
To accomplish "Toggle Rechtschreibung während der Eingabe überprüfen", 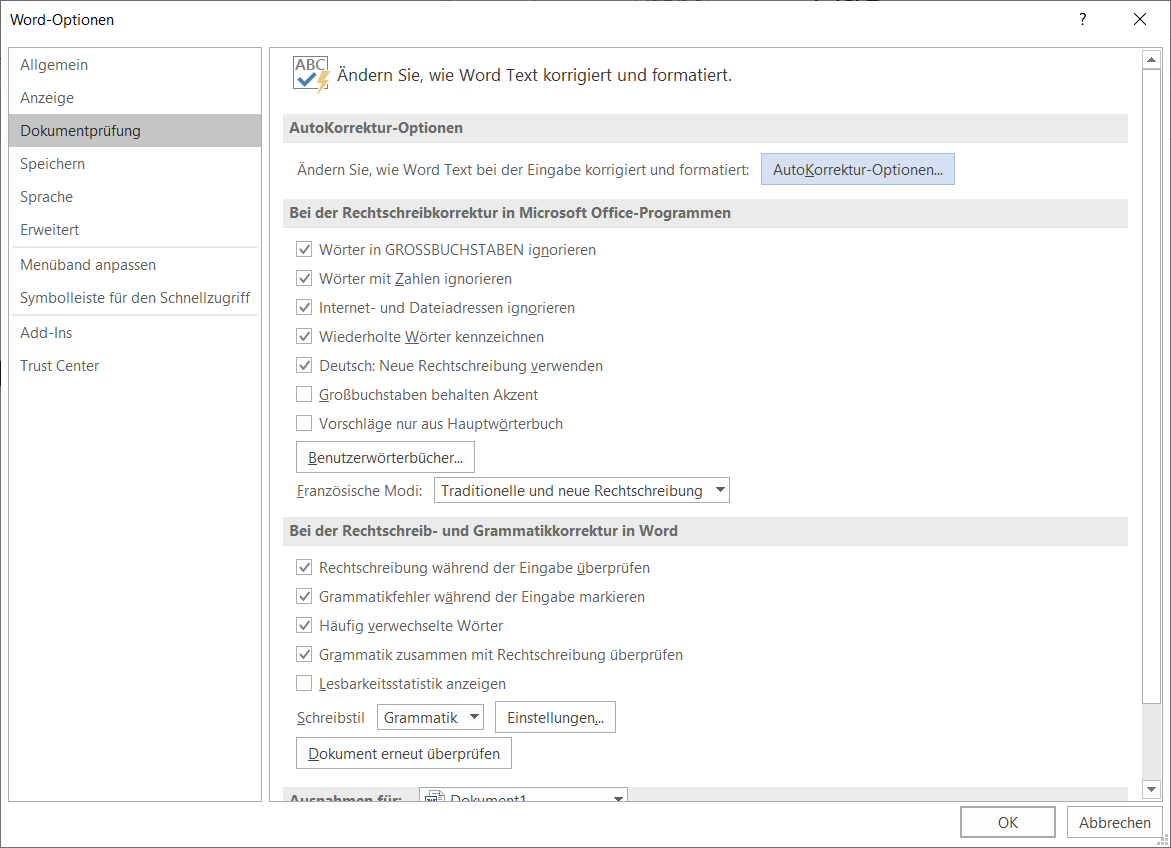I will 304,568.
